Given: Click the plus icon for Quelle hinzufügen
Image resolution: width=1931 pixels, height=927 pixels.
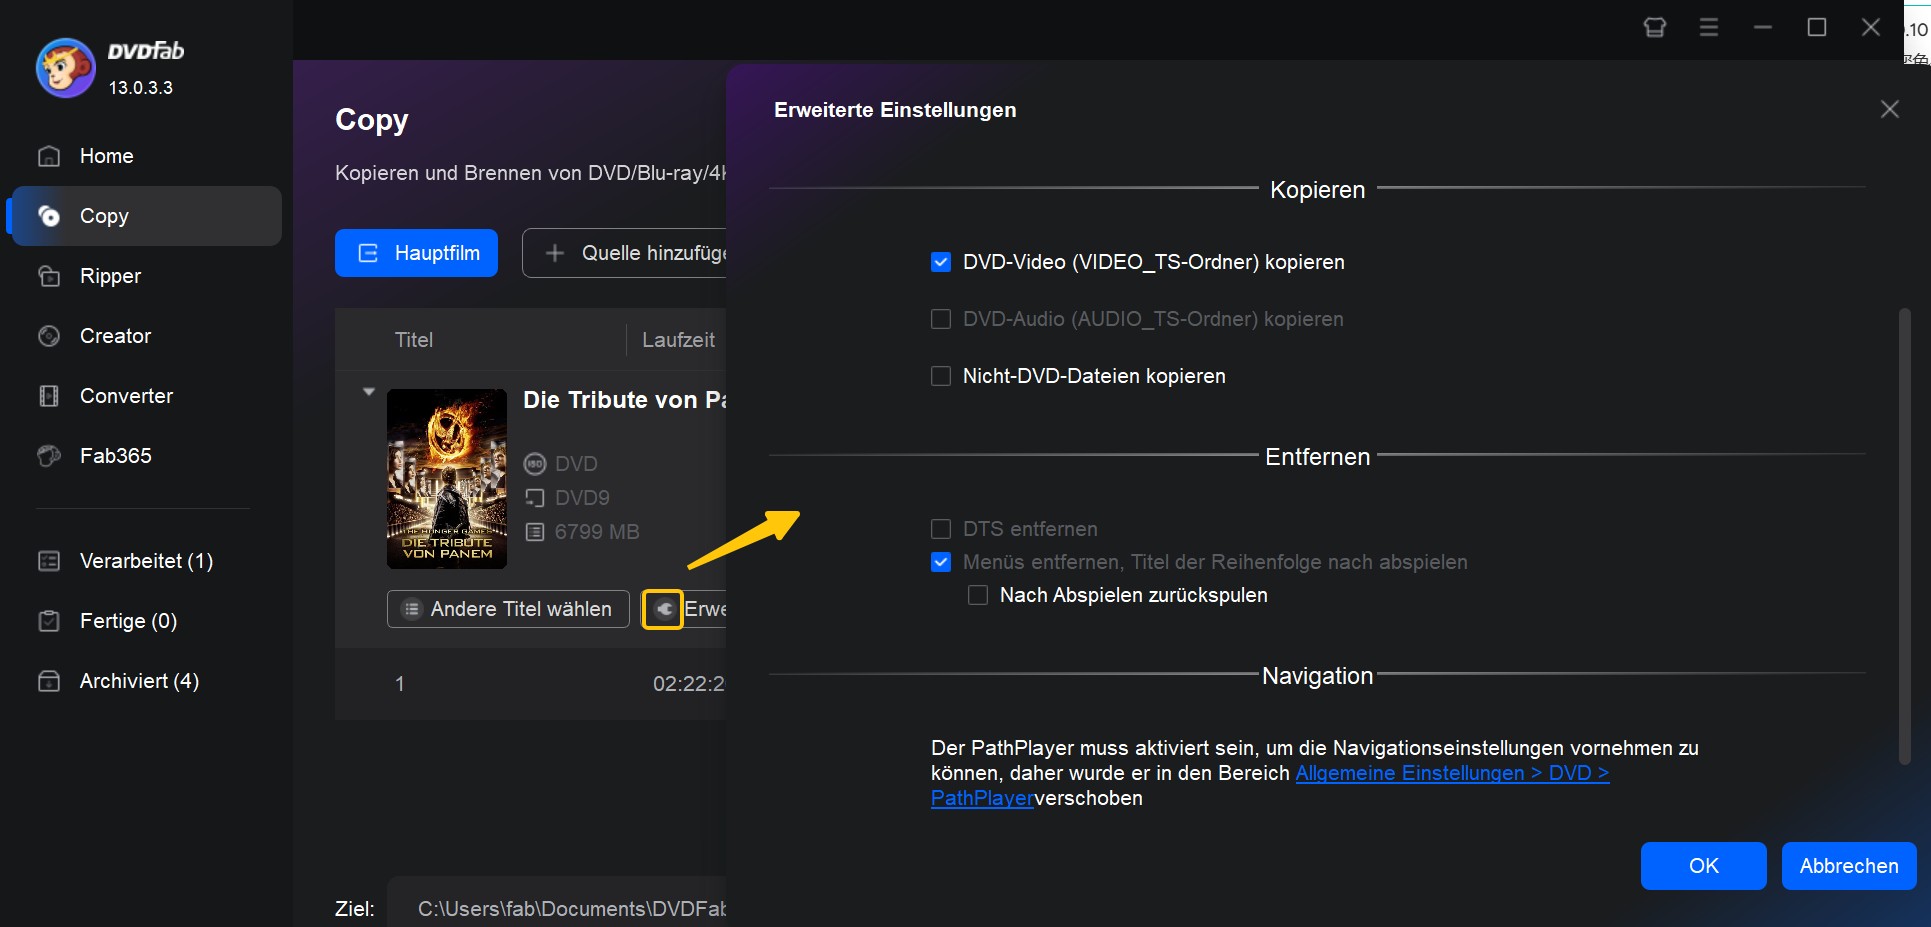Looking at the screenshot, I should pos(555,253).
